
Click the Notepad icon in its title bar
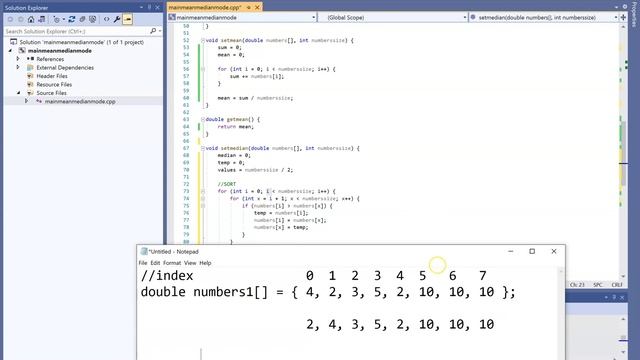pos(144,251)
